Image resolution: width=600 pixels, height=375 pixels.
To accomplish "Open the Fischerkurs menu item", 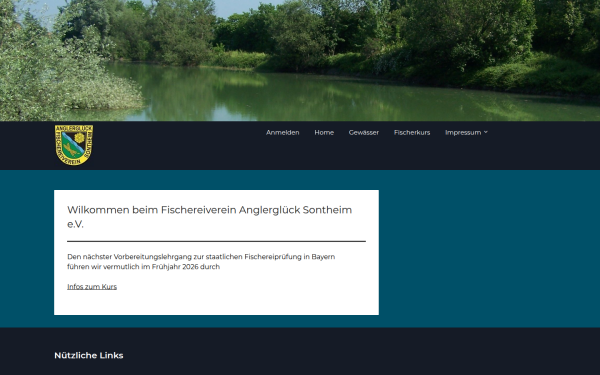I will [x=412, y=132].
